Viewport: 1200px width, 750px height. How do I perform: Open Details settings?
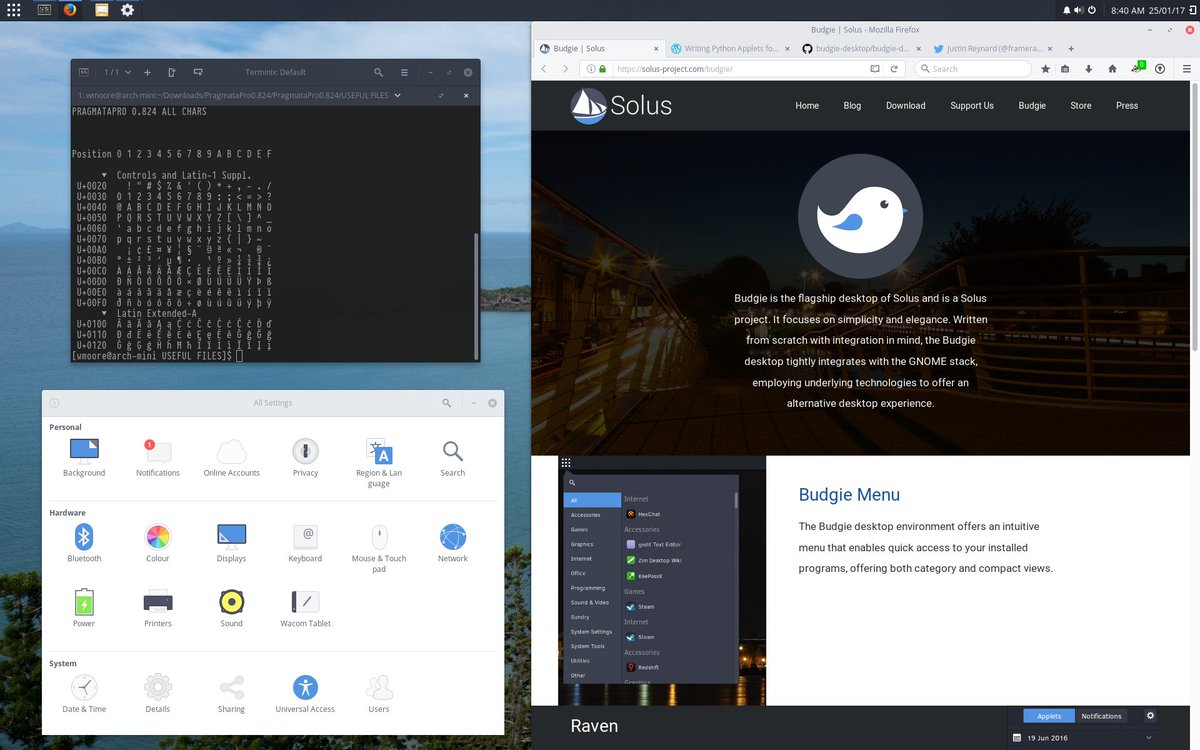tap(158, 693)
